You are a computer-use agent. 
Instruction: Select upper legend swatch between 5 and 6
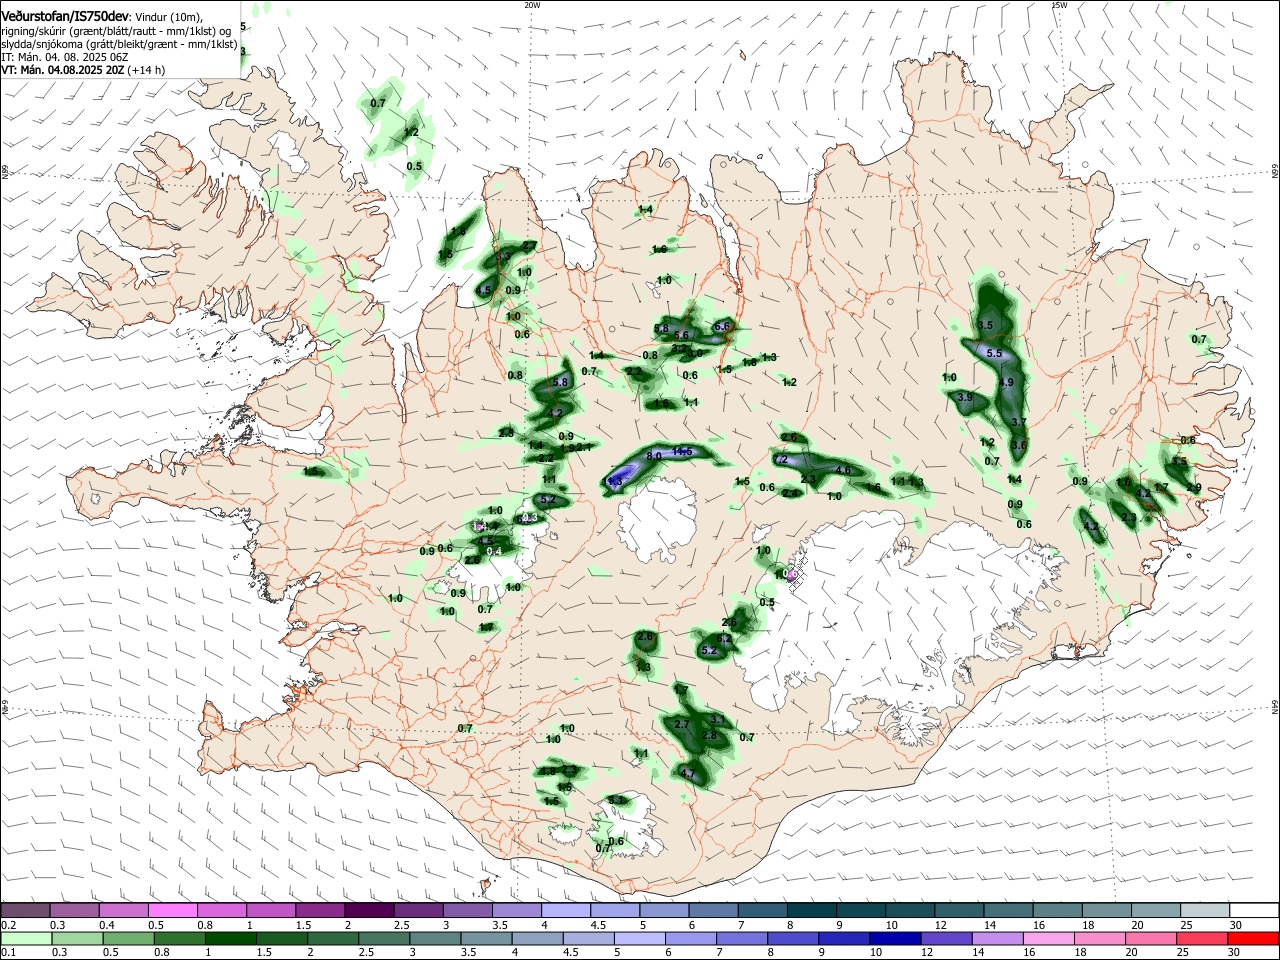point(663,911)
